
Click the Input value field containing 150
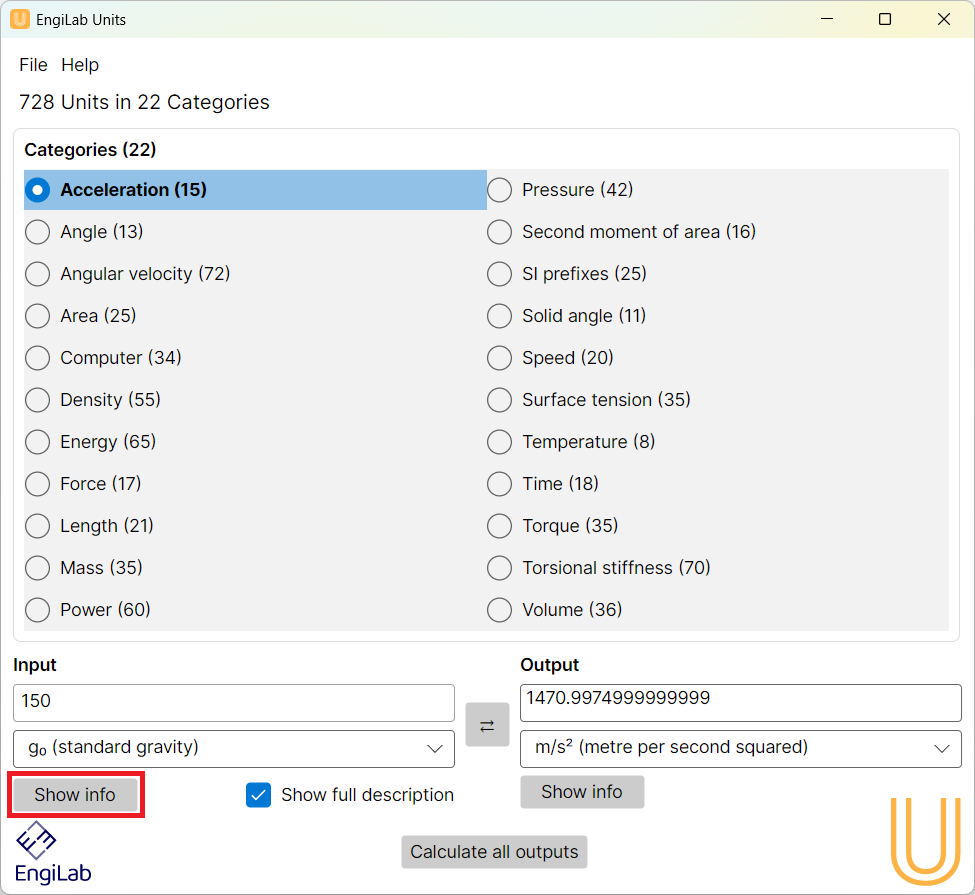tap(233, 702)
